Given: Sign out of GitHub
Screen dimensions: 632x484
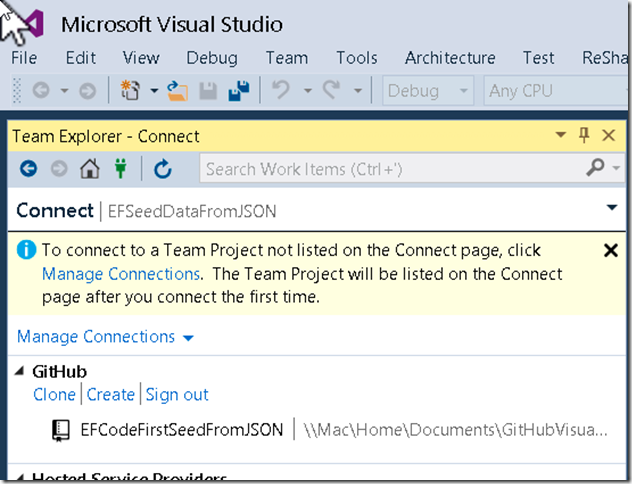Looking at the screenshot, I should click(x=177, y=395).
